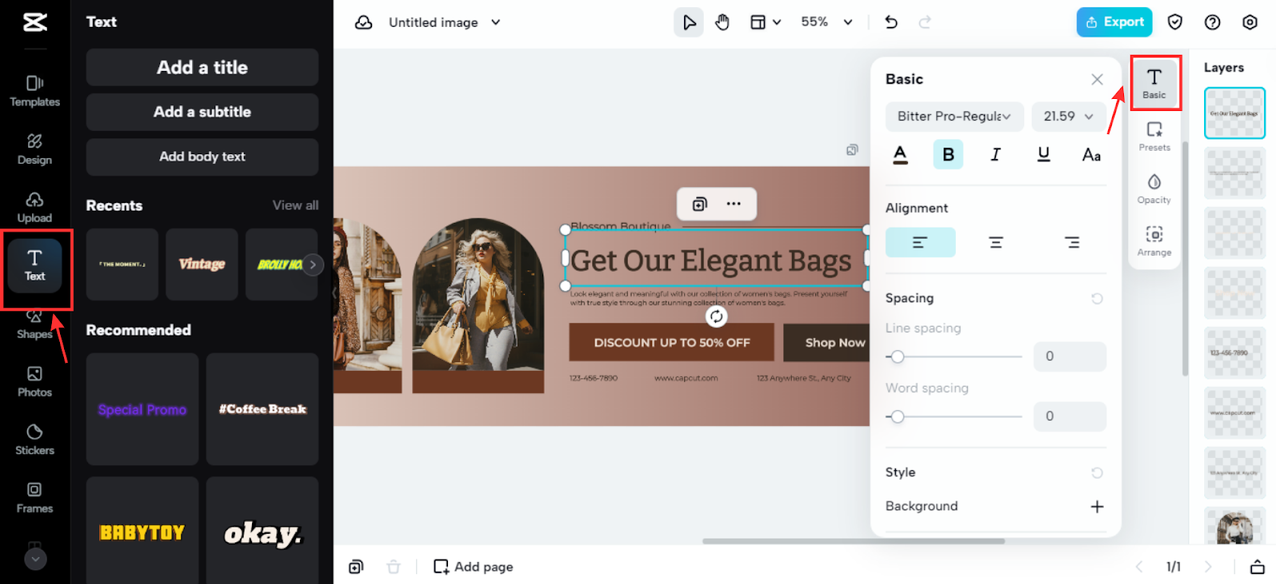1276x584 pixels.
Task: Toggle italic text formatting
Action: 996,155
